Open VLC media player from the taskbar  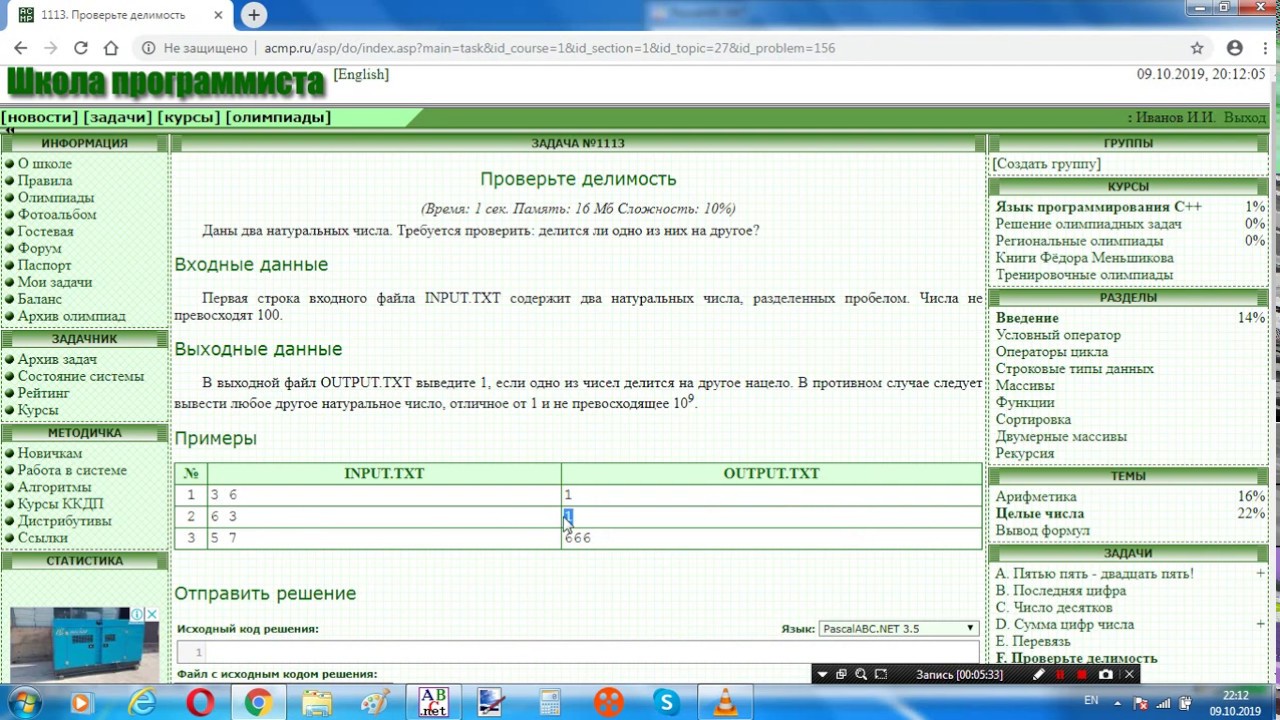click(726, 702)
